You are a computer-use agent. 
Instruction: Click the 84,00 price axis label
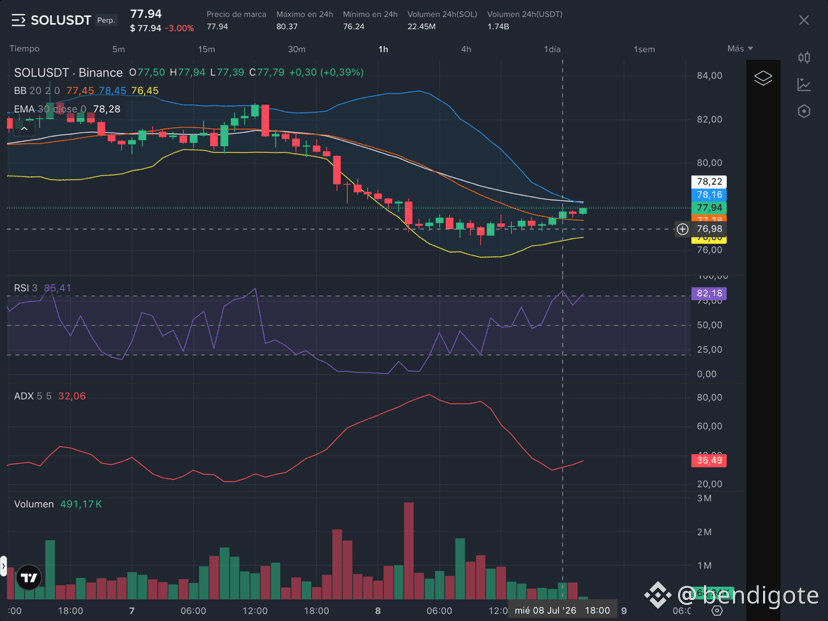point(709,76)
